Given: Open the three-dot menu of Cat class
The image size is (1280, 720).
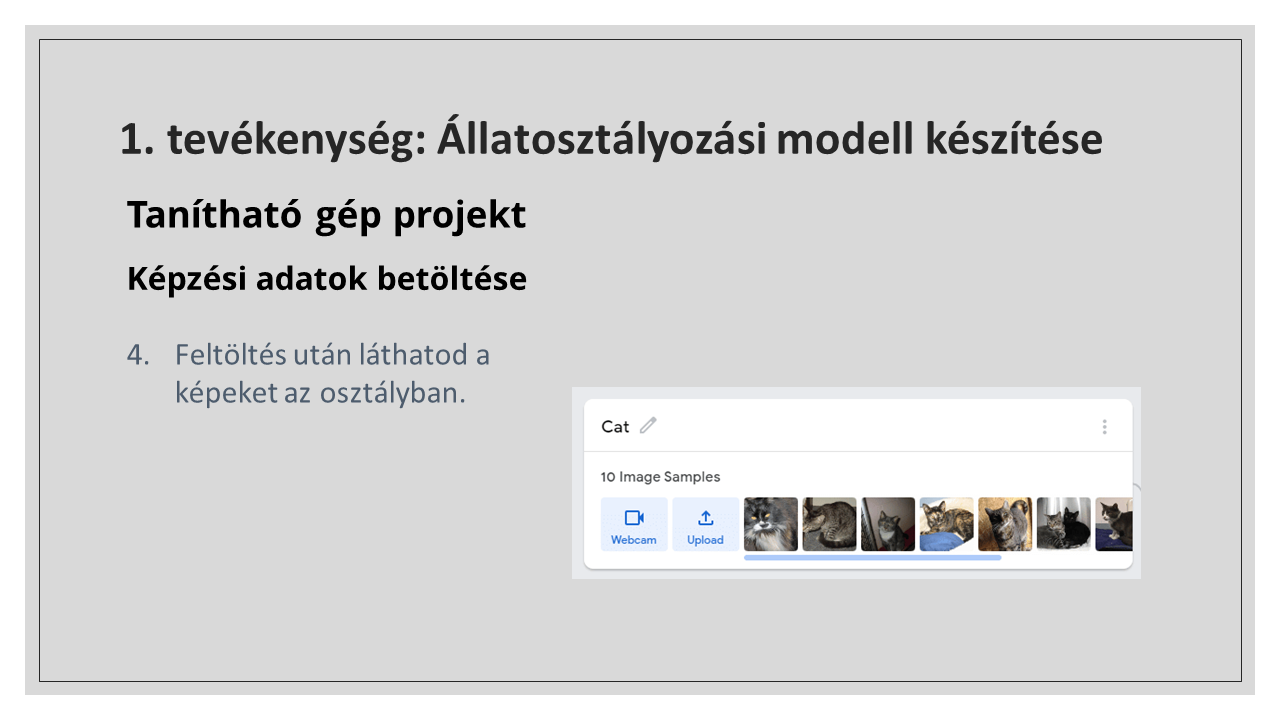Looking at the screenshot, I should tap(1104, 427).
